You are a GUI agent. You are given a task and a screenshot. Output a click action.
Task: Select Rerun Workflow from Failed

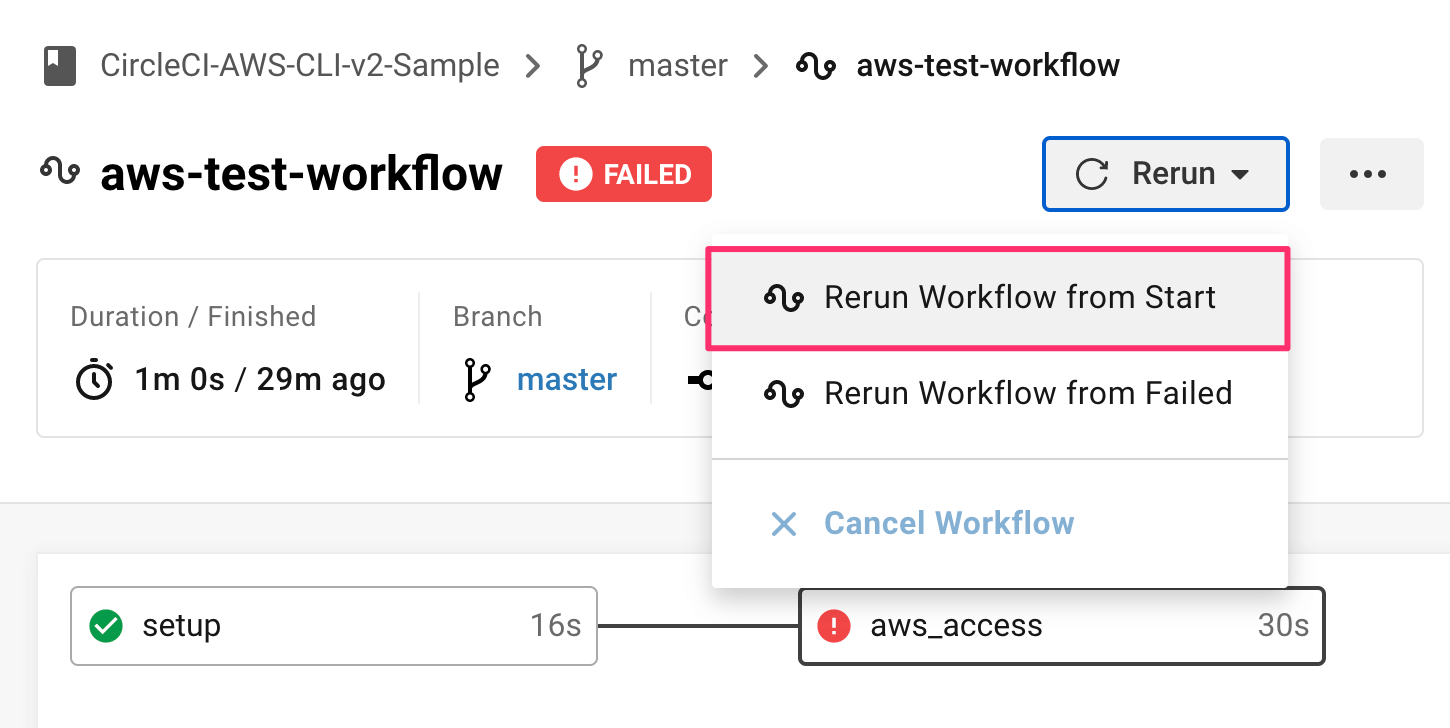[x=1027, y=393]
